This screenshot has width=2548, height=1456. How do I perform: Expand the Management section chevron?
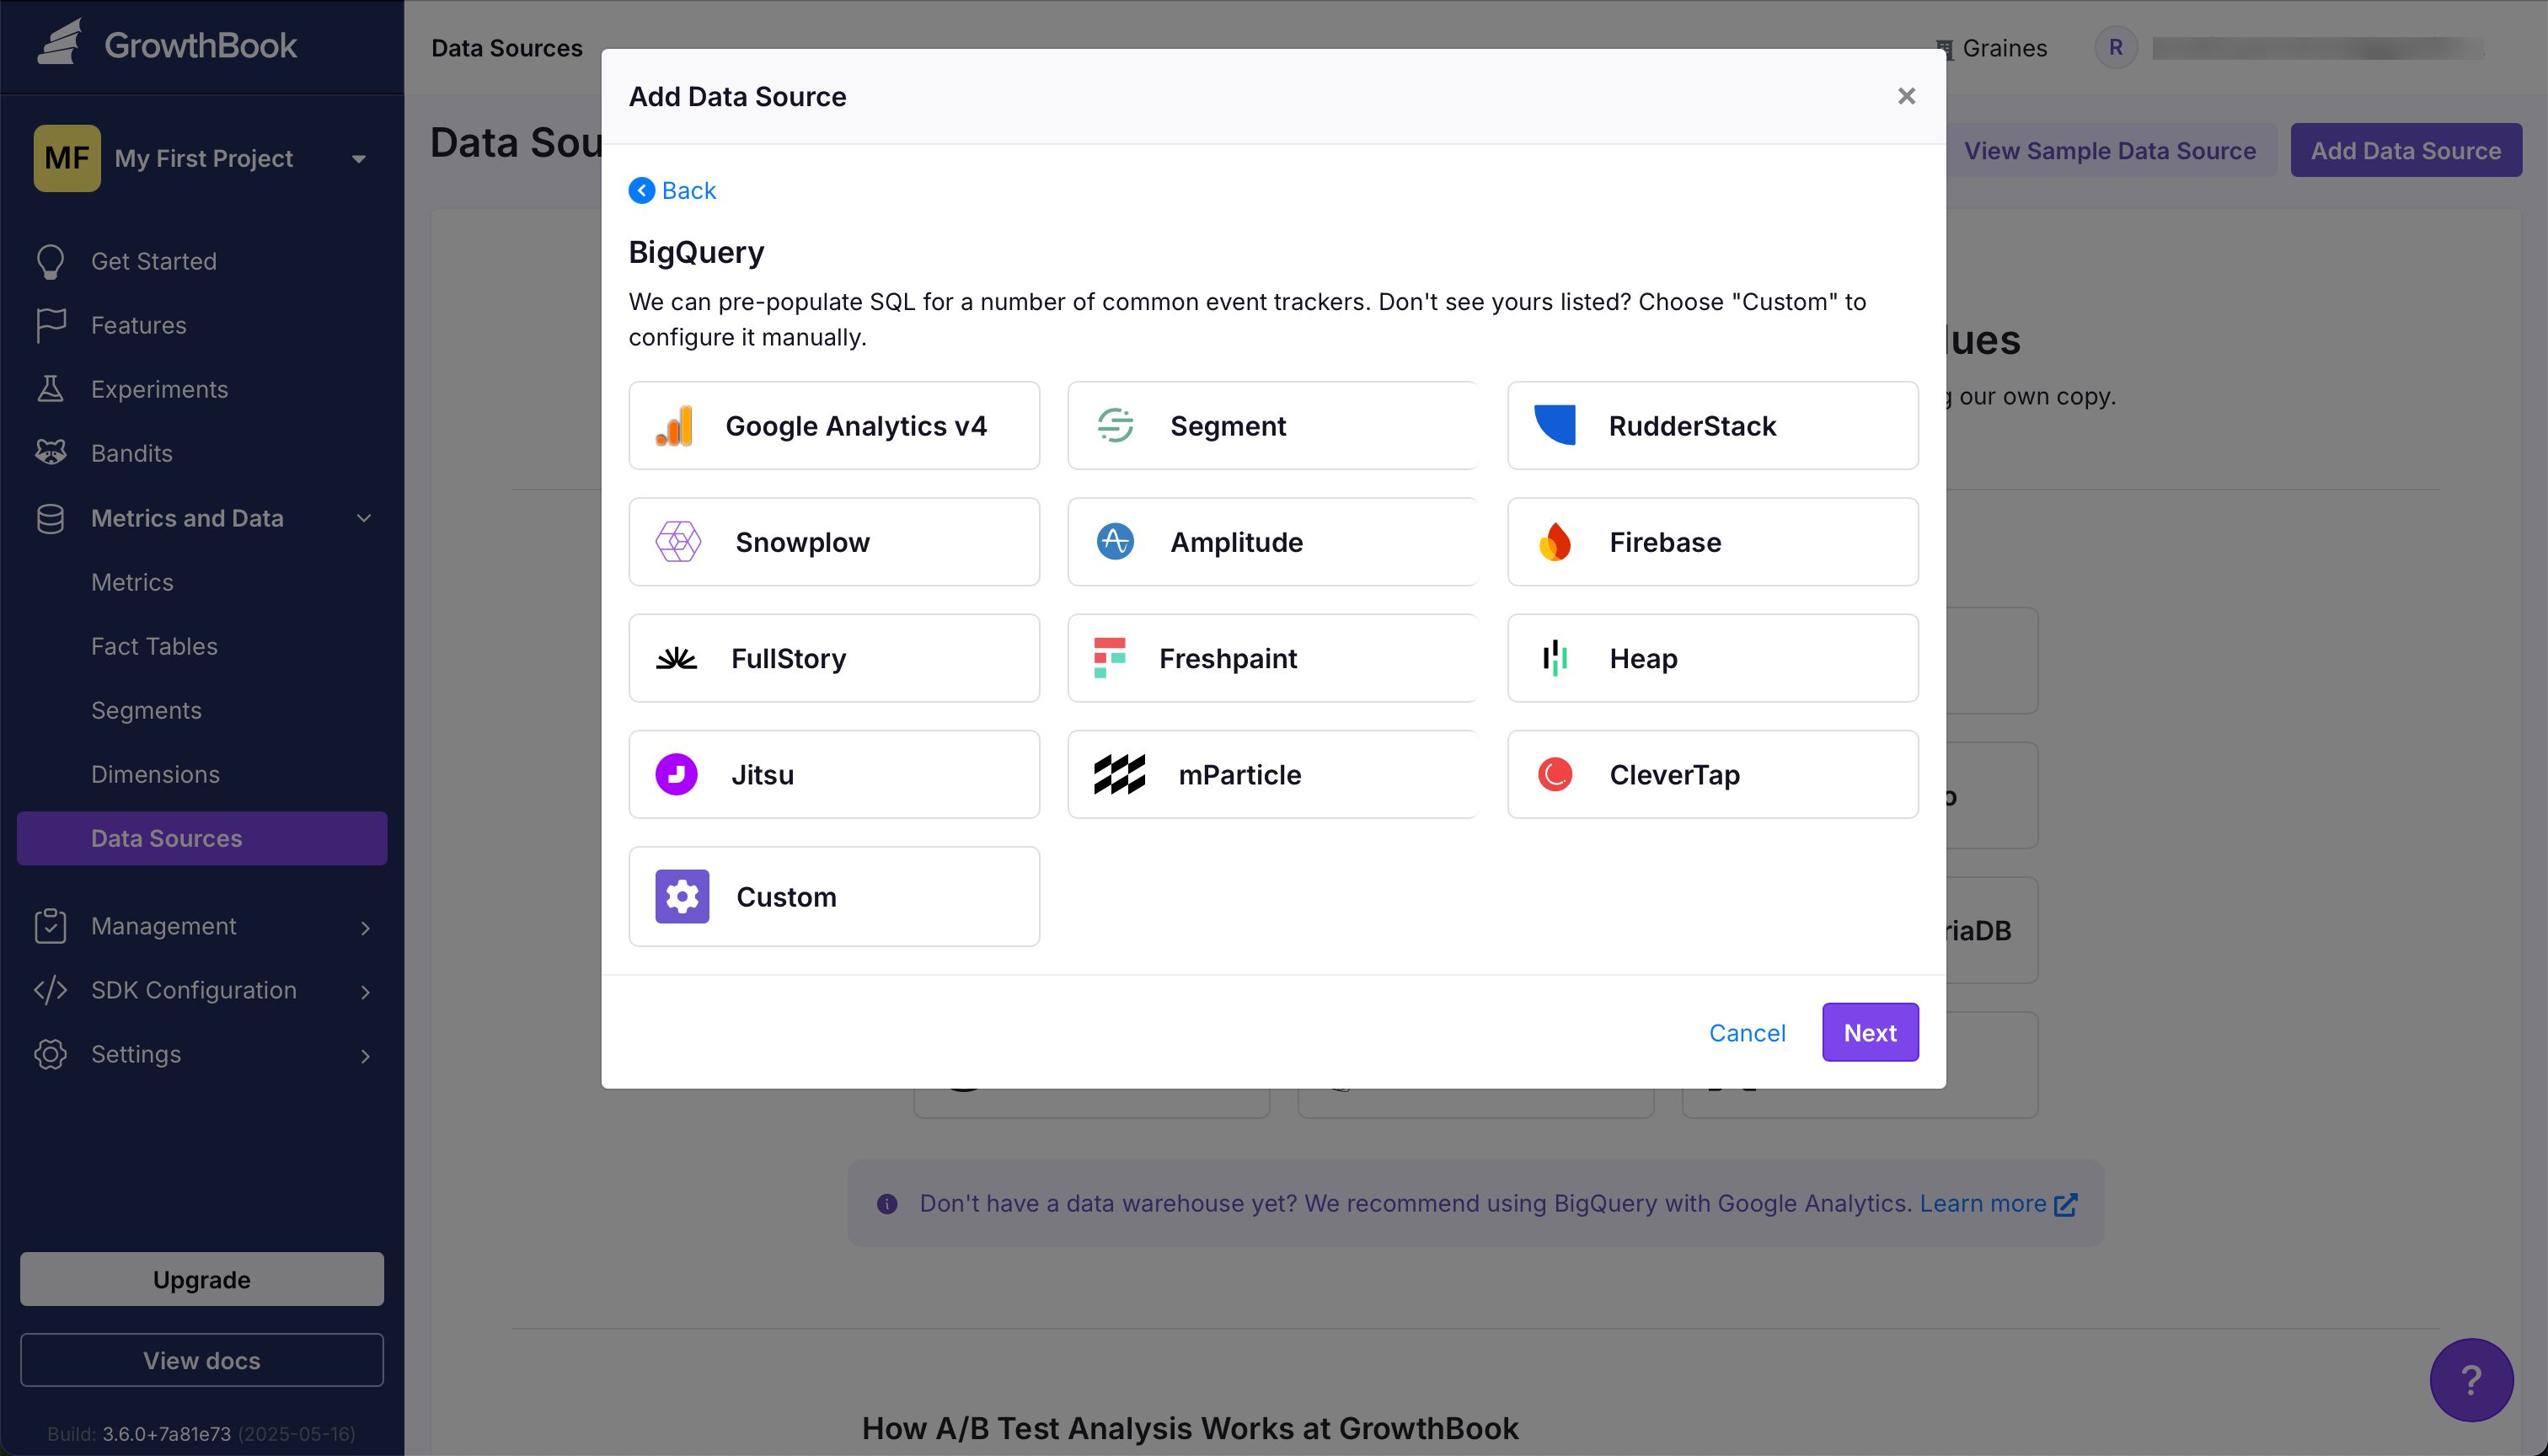click(365, 928)
